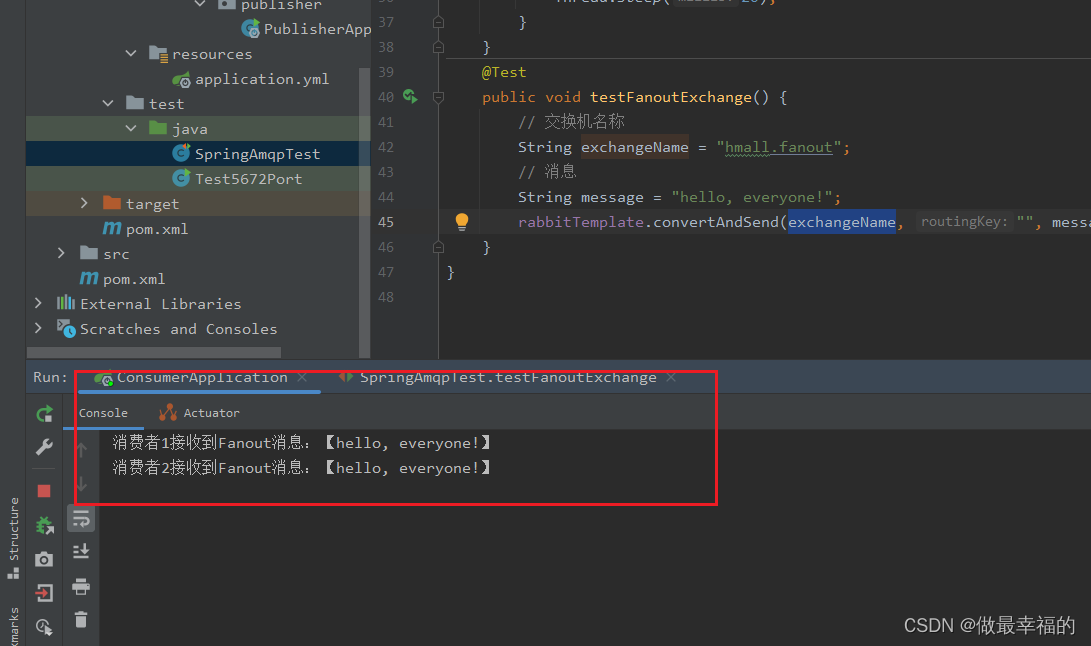
Task: Collapse the publisher package
Action: click(x=200, y=4)
